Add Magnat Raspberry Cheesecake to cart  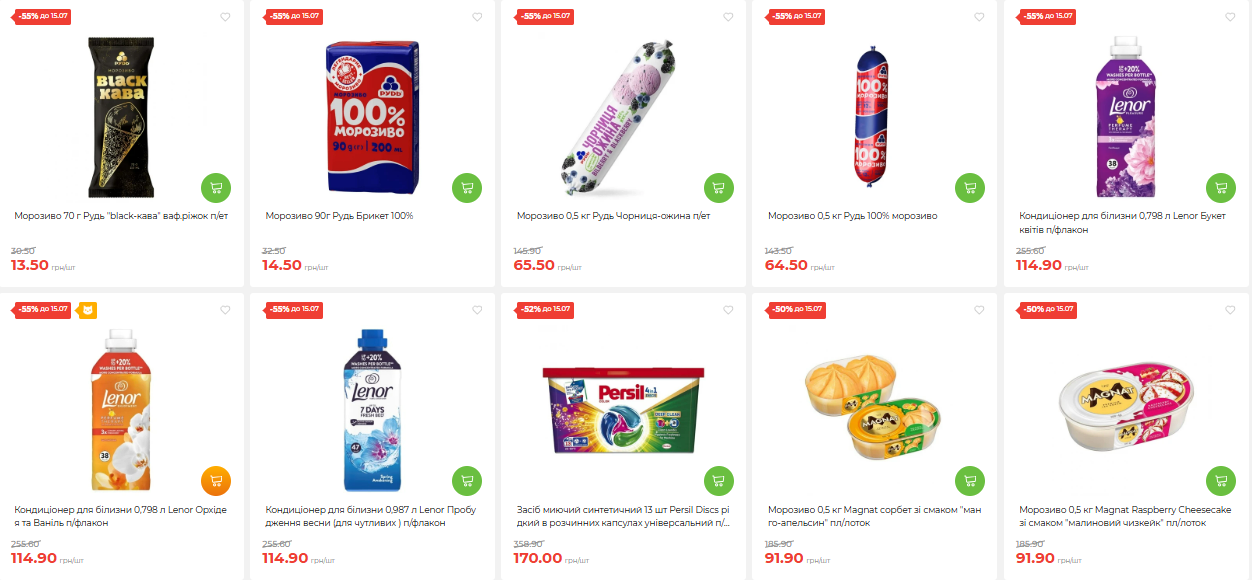pos(1220,481)
